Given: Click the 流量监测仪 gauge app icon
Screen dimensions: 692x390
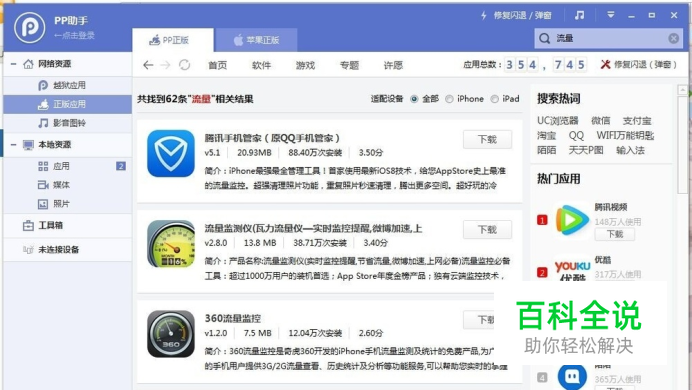Looking at the screenshot, I should (x=171, y=244).
